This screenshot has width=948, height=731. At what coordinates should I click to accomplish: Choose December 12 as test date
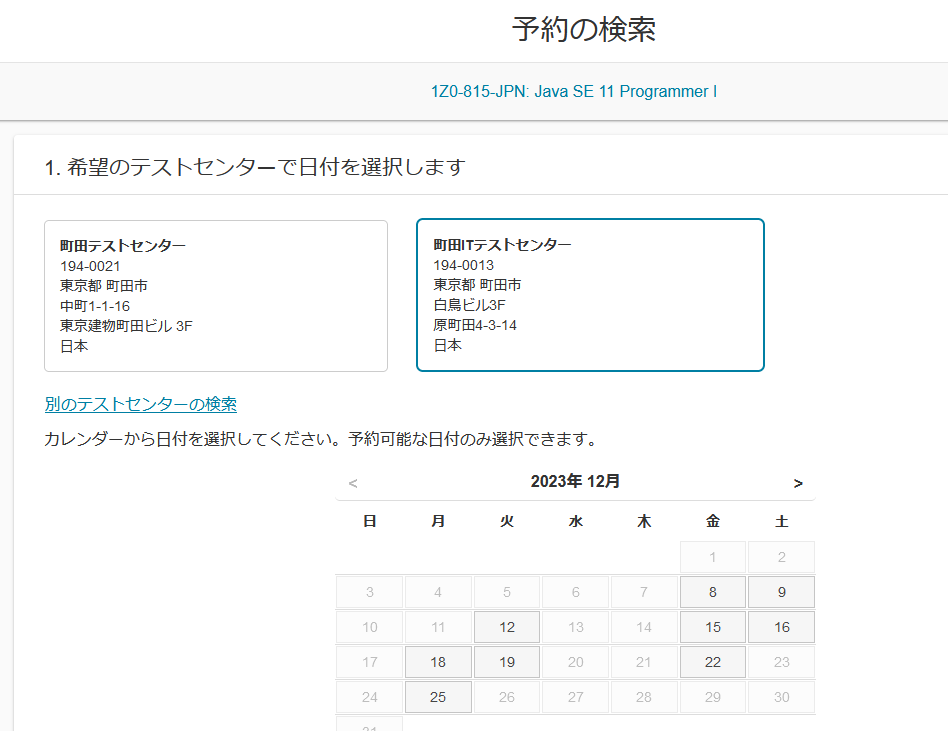tap(507, 627)
